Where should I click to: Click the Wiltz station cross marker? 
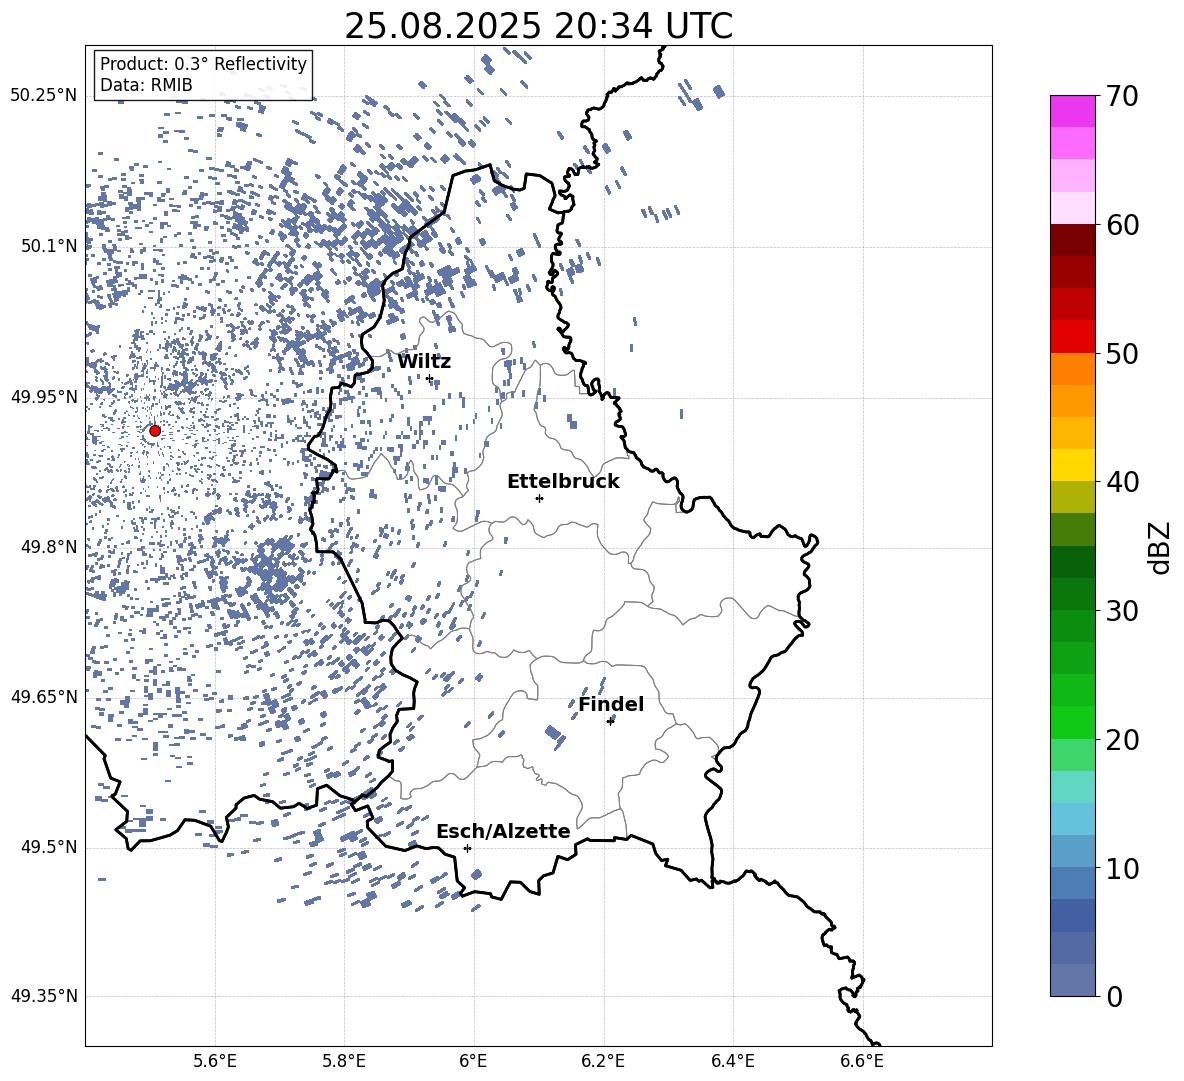tap(430, 379)
